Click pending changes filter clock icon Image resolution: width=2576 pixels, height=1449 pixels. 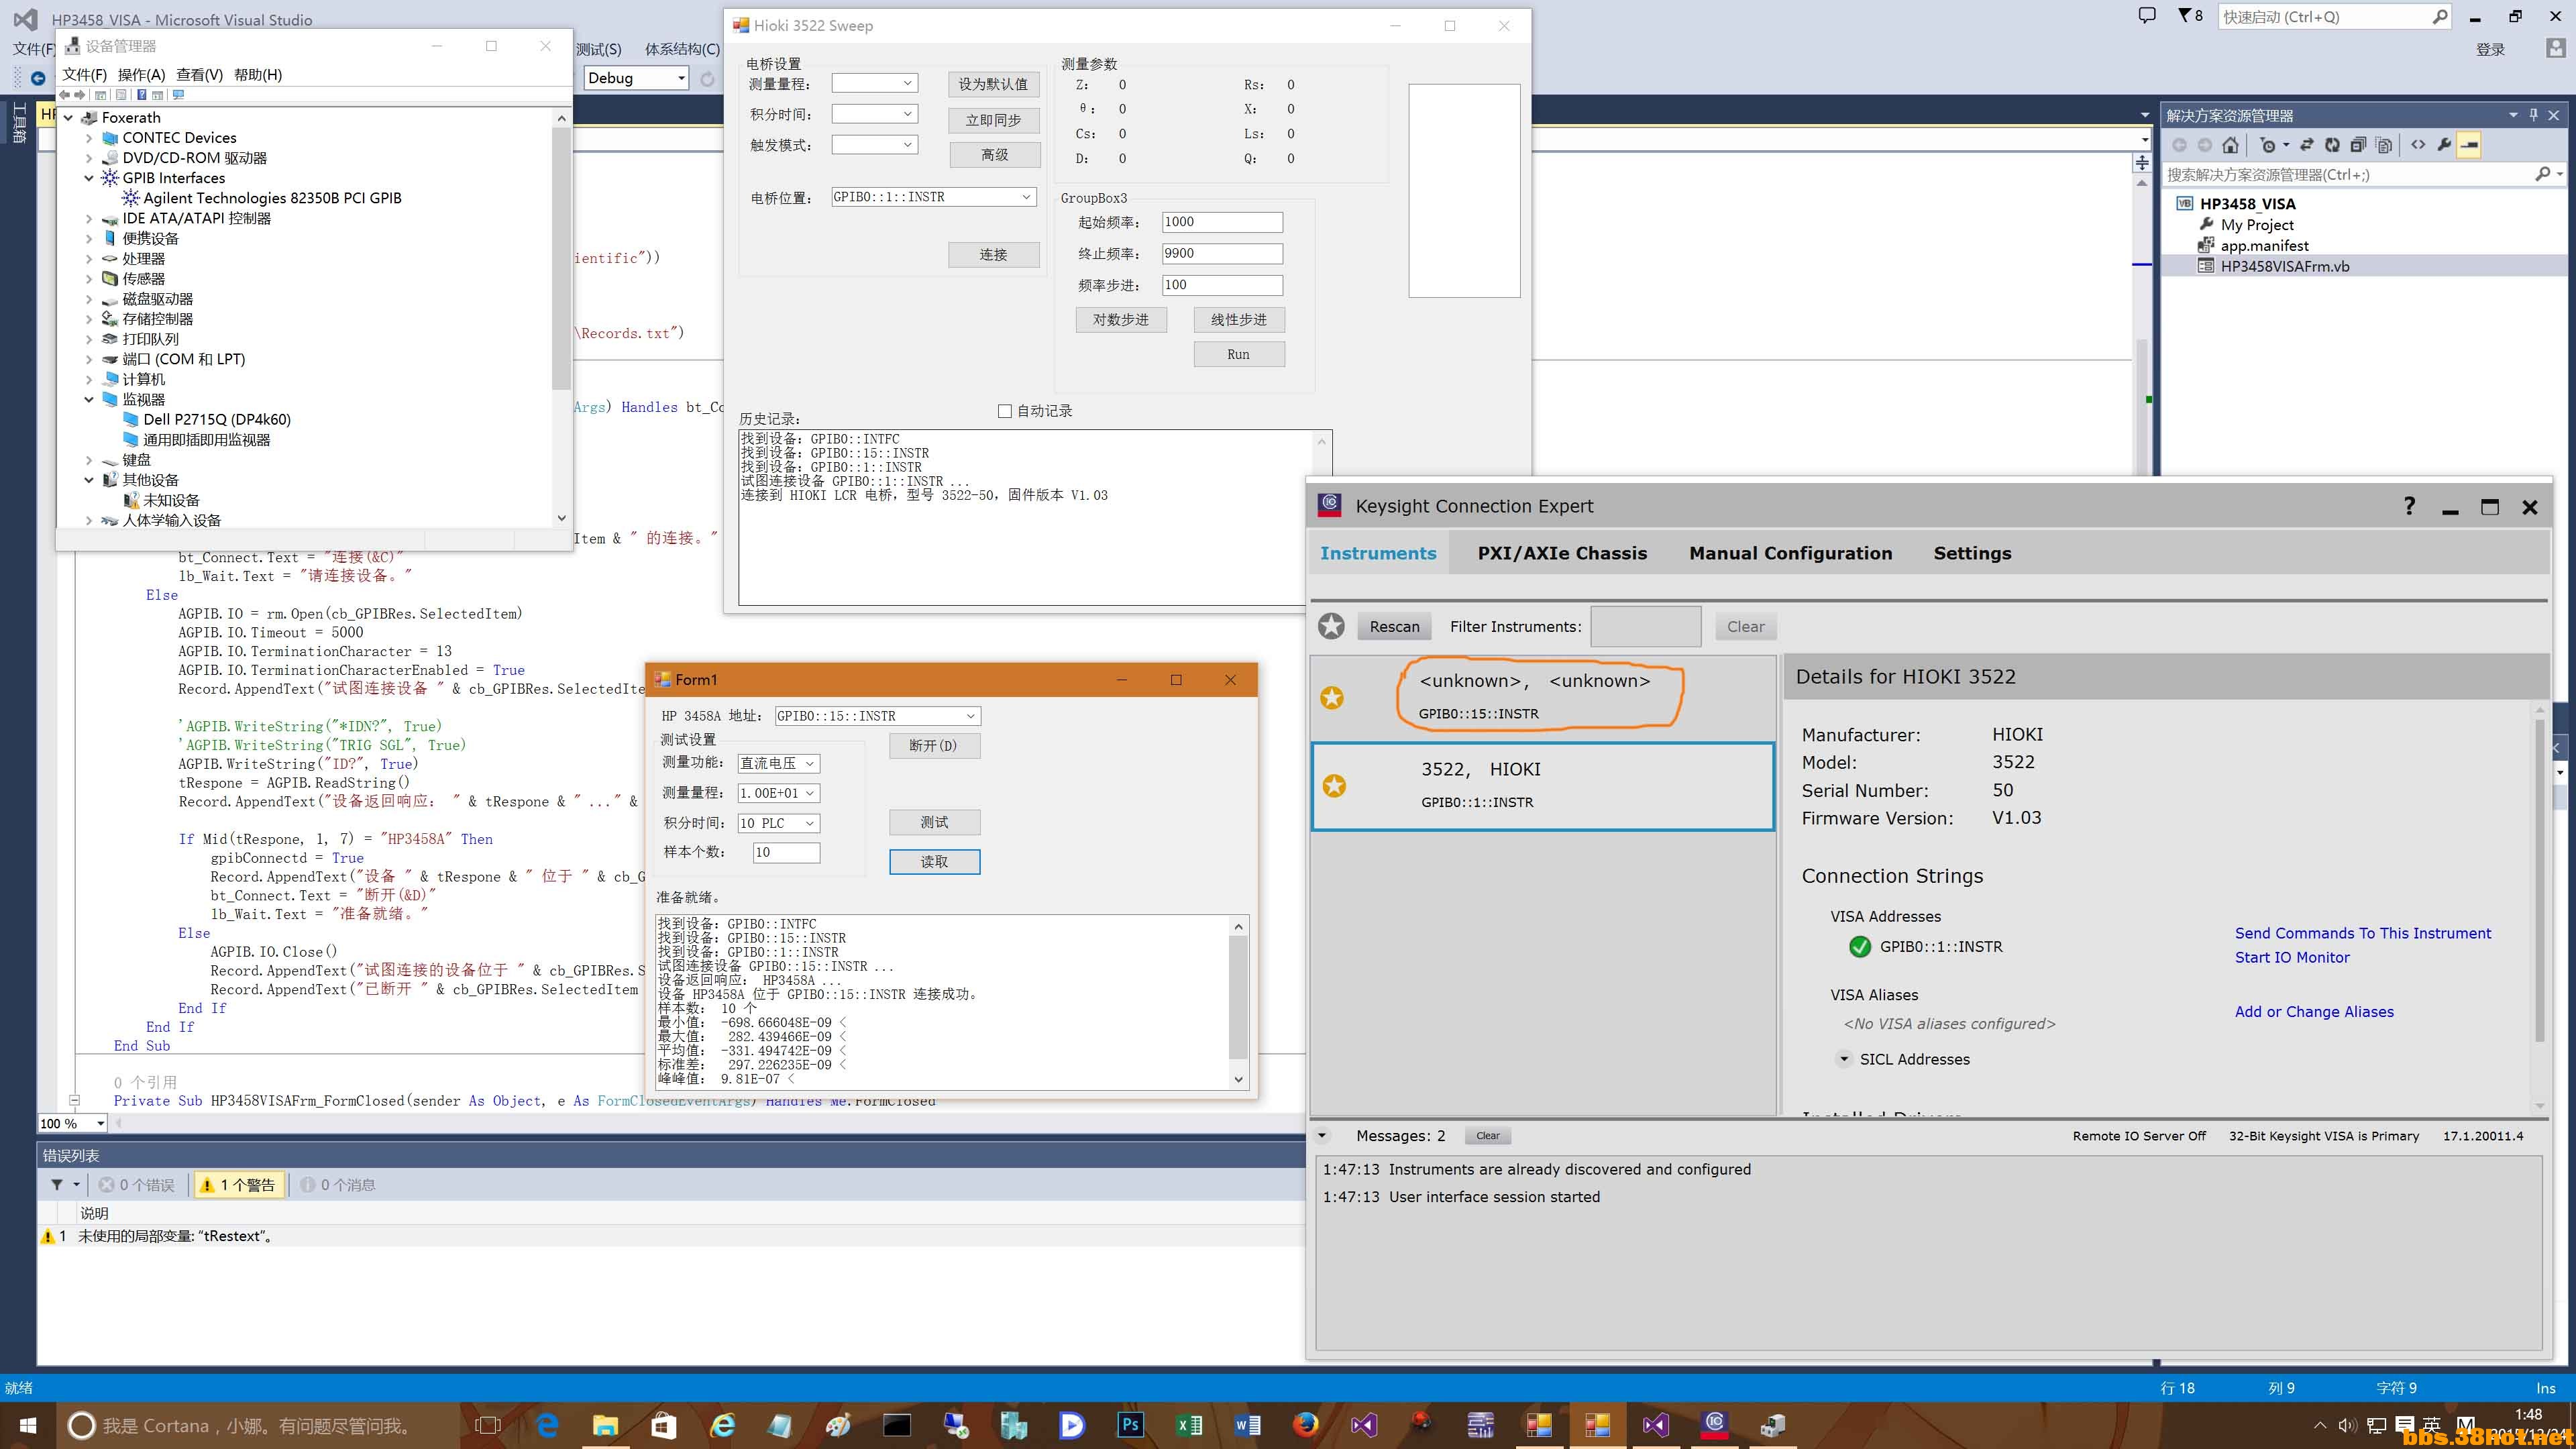tap(2269, 145)
